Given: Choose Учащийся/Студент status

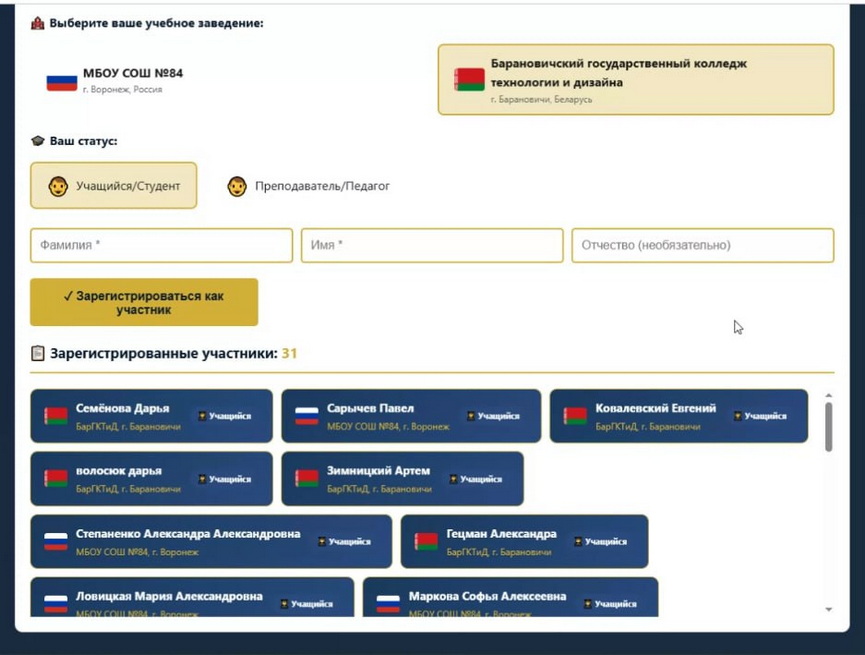Looking at the screenshot, I should (x=113, y=186).
